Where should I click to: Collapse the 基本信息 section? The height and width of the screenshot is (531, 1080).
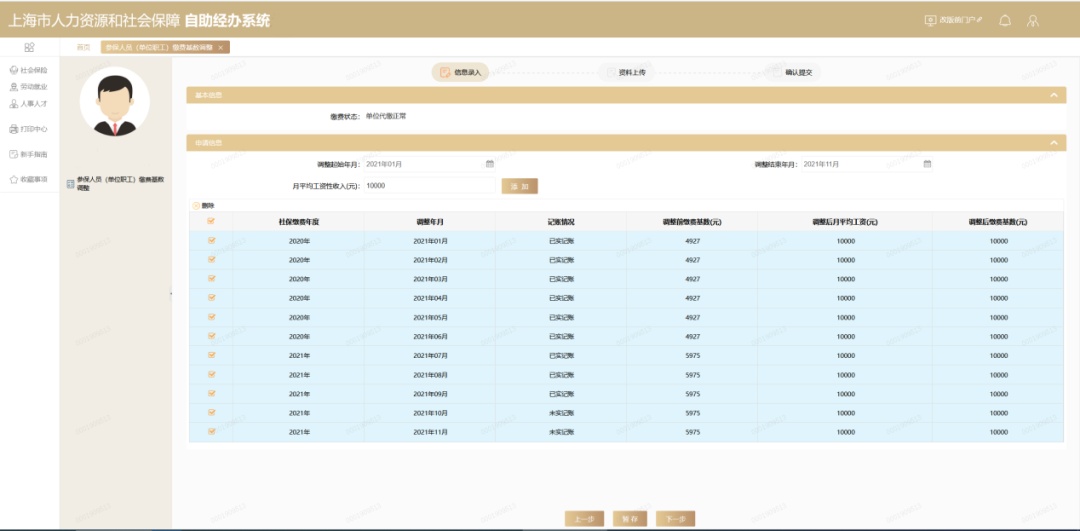click(1053, 95)
